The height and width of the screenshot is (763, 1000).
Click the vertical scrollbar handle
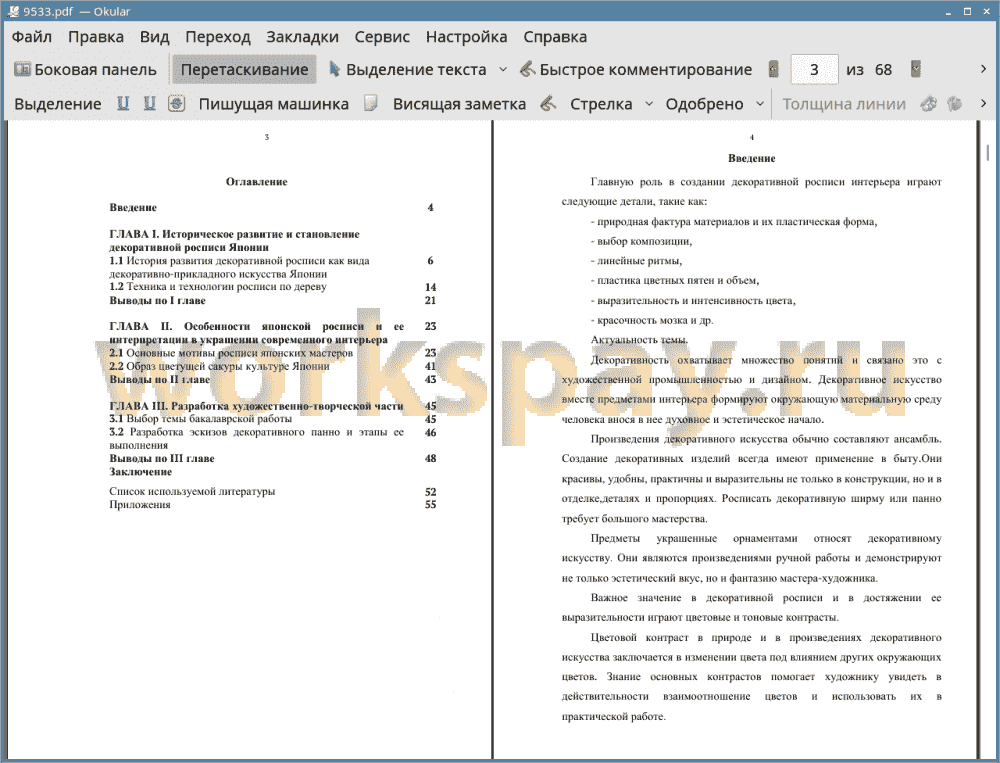coord(988,152)
